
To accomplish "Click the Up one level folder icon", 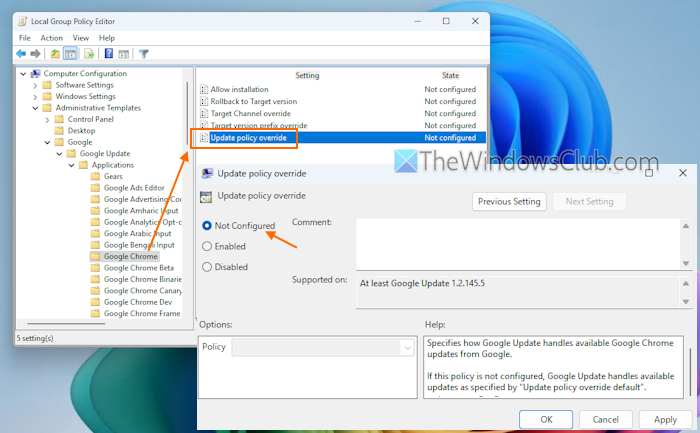I will click(x=56, y=54).
